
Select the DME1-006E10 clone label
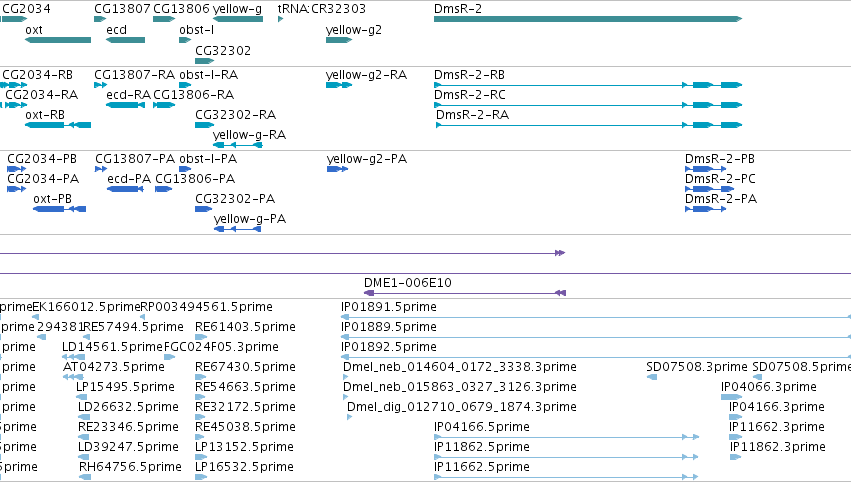[x=408, y=282]
